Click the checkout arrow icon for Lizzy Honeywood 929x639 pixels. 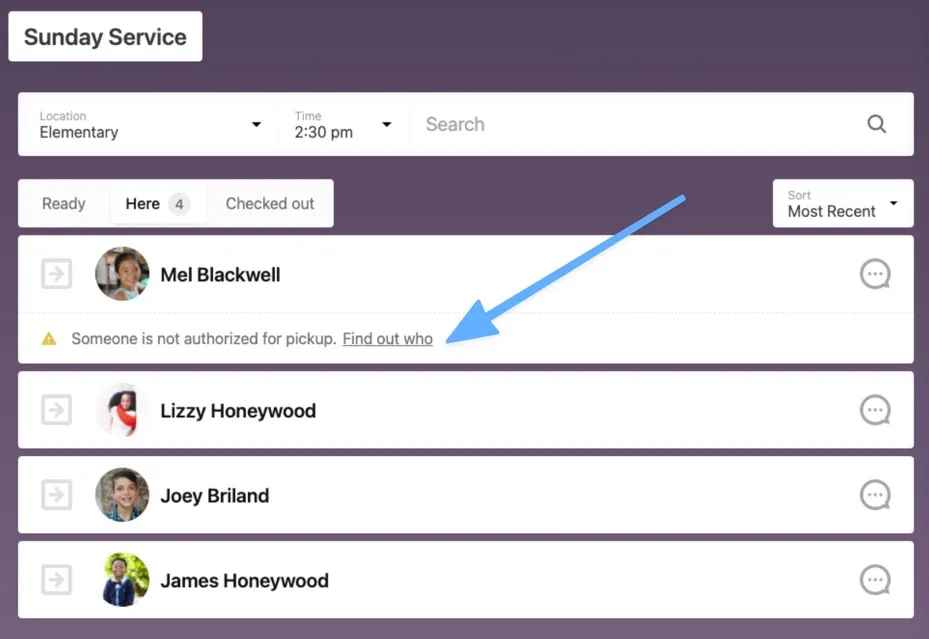point(57,410)
